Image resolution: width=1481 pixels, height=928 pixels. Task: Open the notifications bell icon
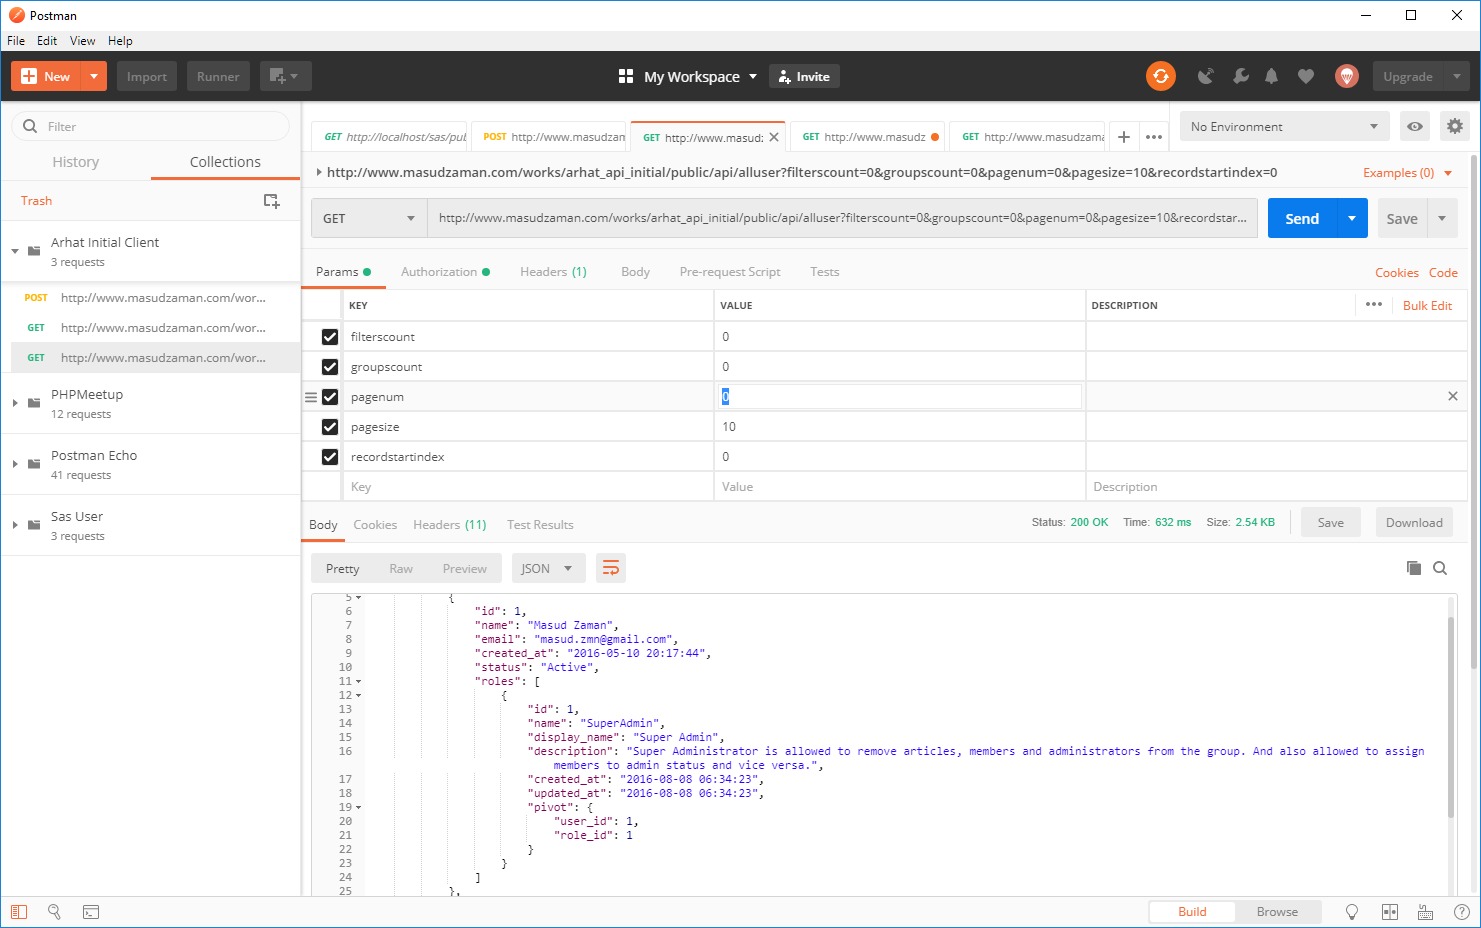coord(1271,76)
